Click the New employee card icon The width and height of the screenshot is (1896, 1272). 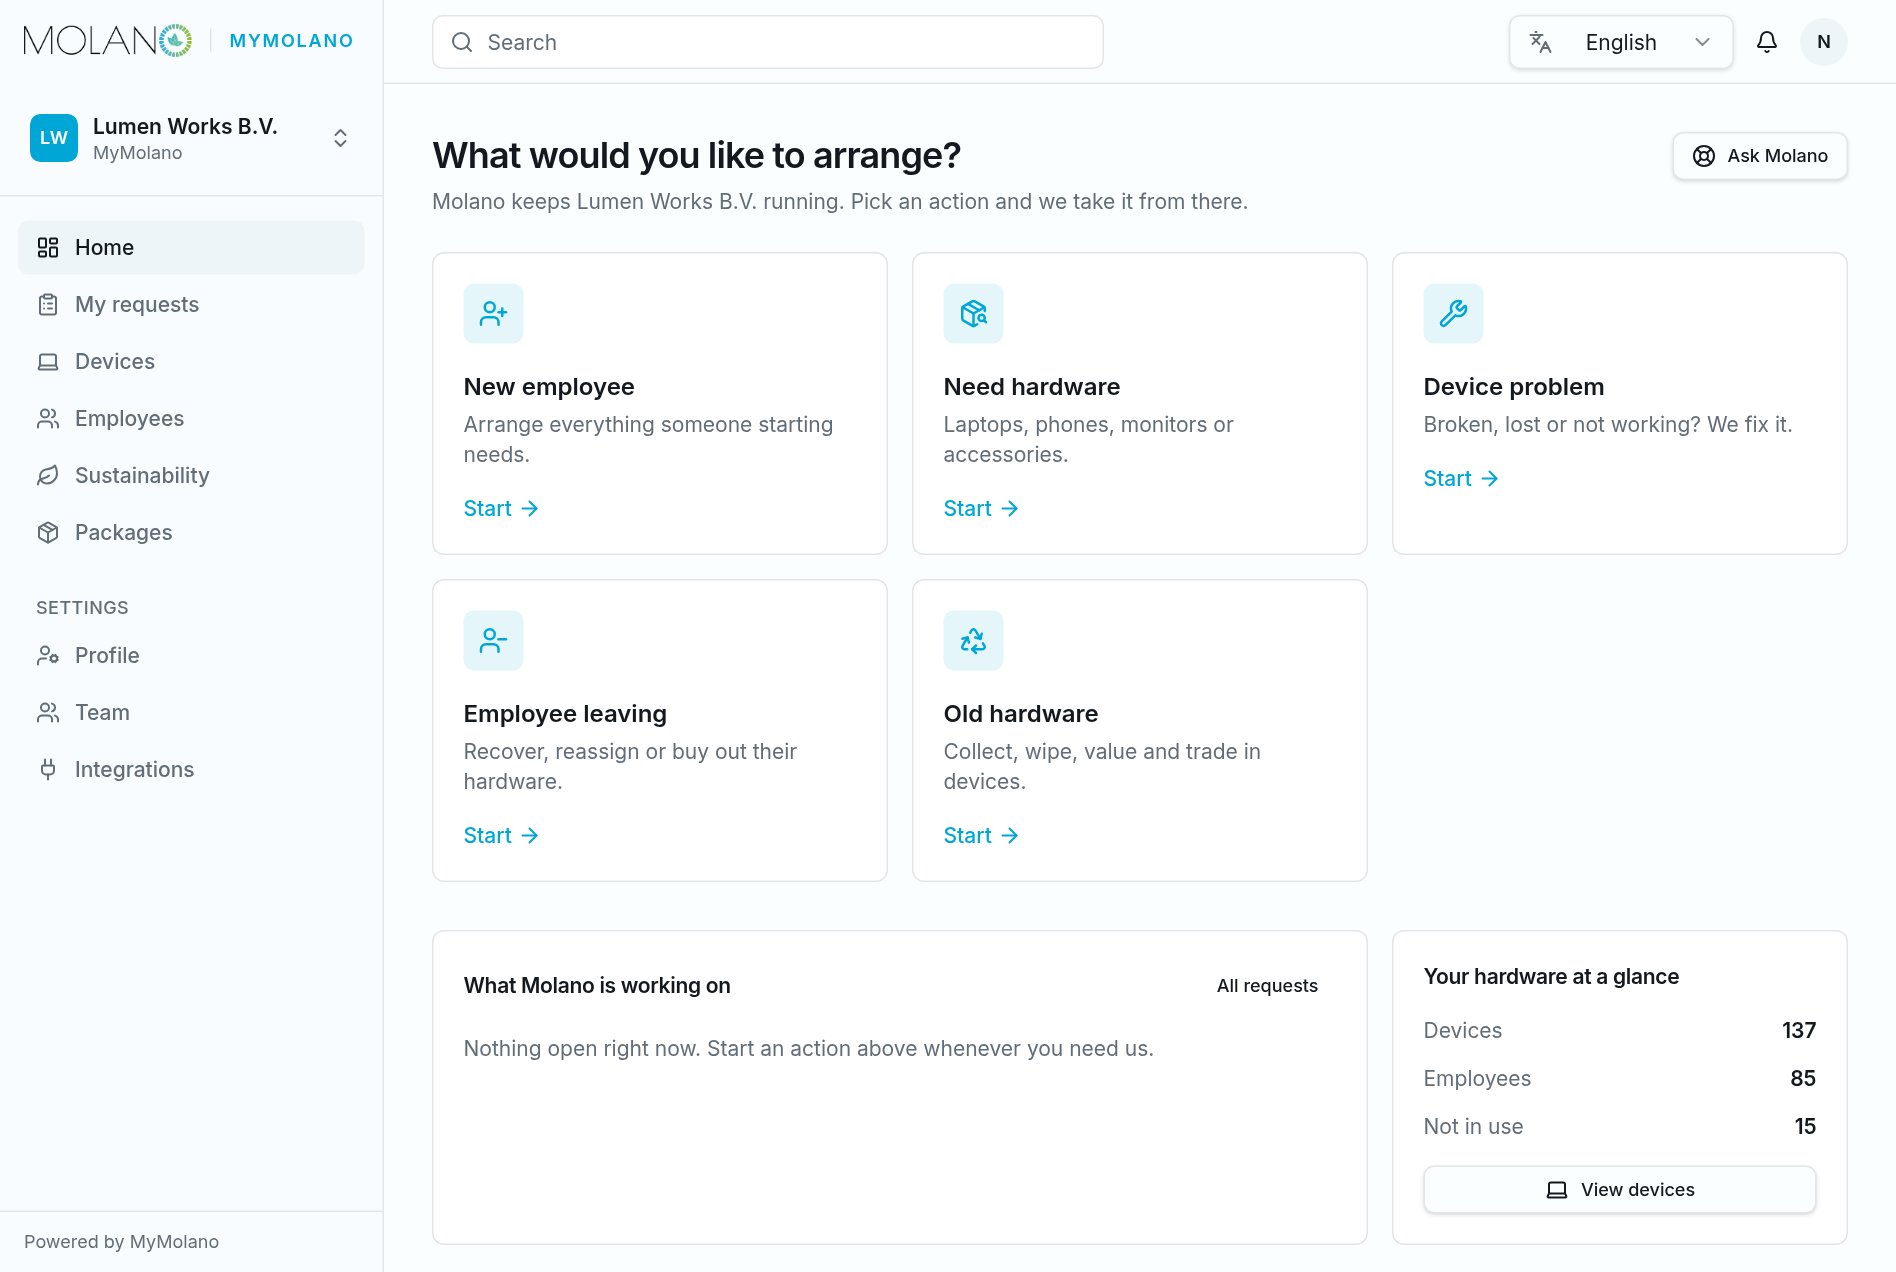coord(493,313)
